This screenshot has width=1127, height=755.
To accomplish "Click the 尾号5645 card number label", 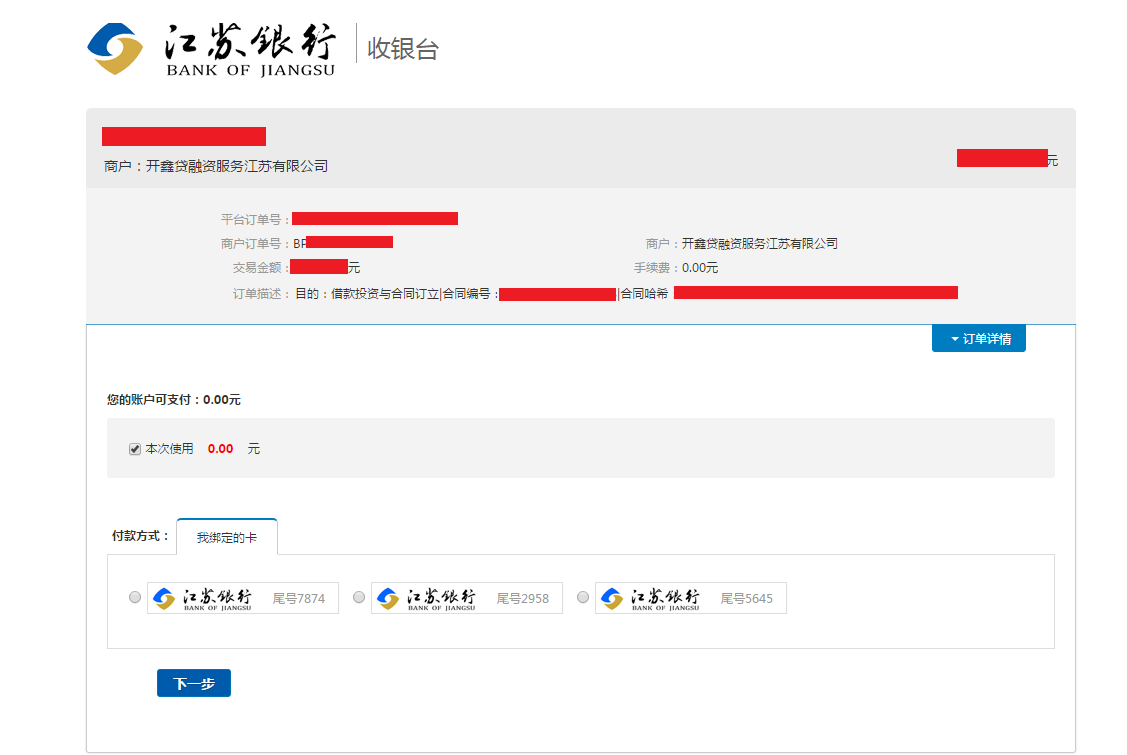I will coord(747,598).
